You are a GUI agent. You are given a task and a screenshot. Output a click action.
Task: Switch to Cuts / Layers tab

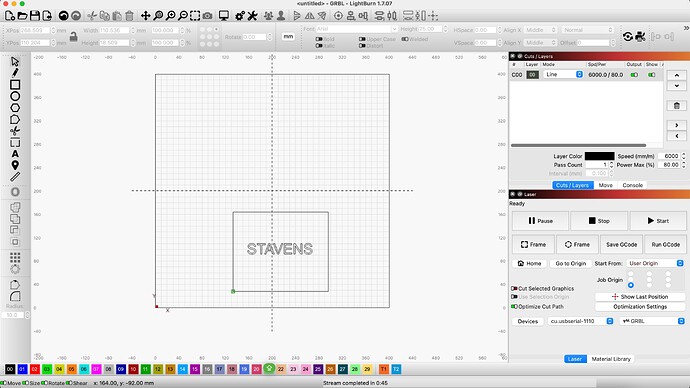[x=572, y=185]
